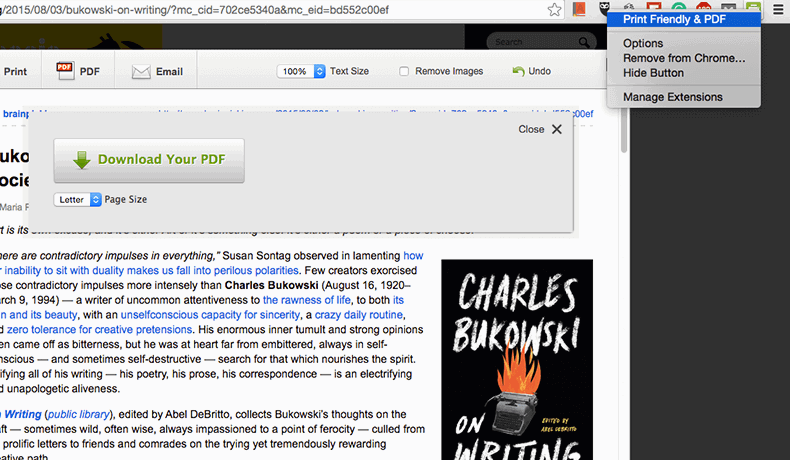
Task: Toggle the Remove Images checkbox
Action: tap(404, 72)
